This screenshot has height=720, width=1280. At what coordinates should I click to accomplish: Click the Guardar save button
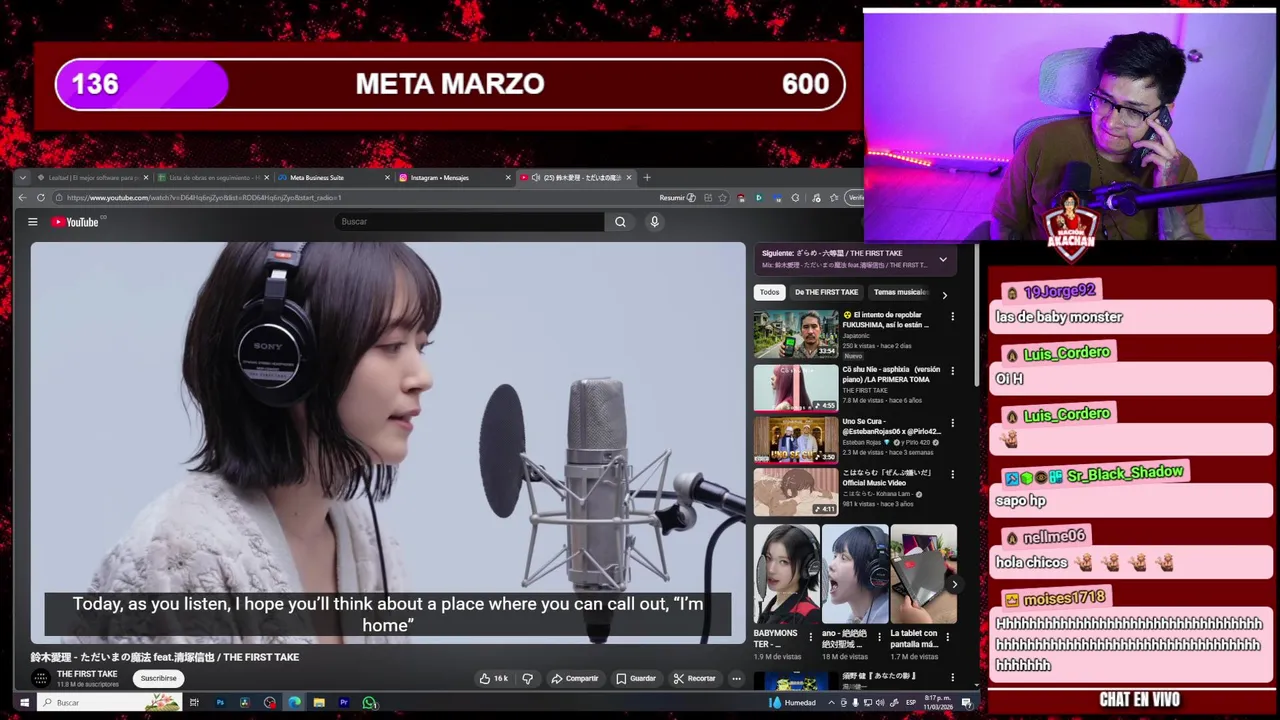point(636,678)
